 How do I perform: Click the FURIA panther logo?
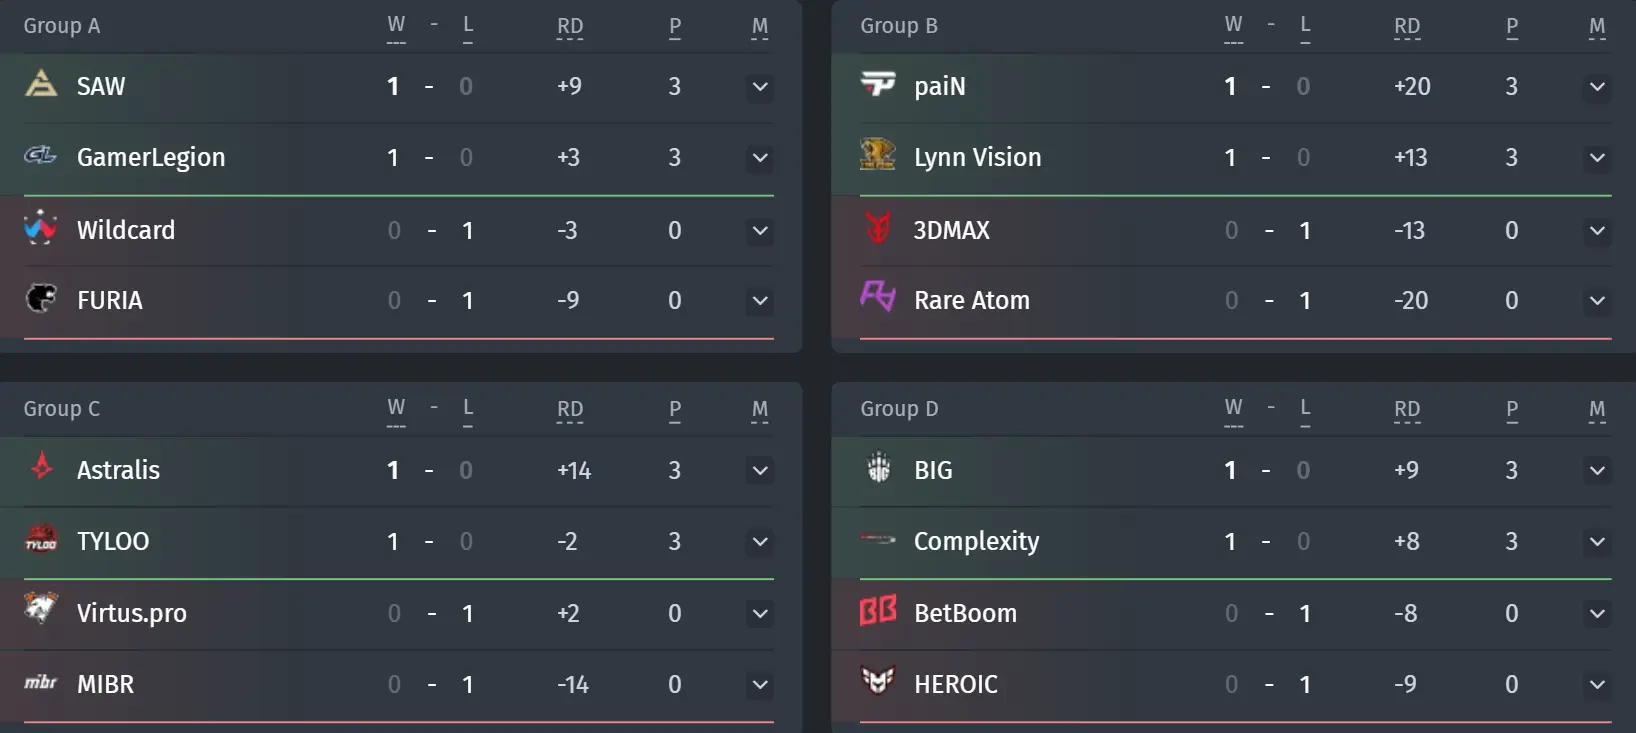[41, 298]
